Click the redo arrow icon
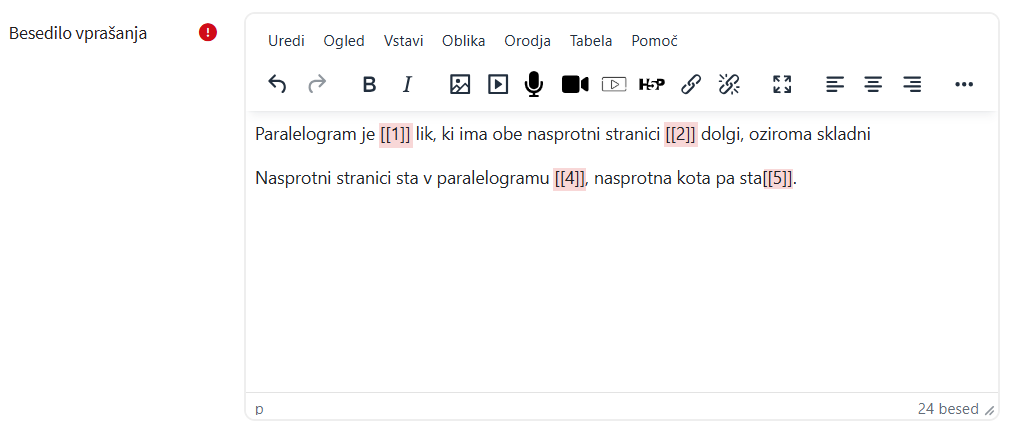 click(317, 85)
